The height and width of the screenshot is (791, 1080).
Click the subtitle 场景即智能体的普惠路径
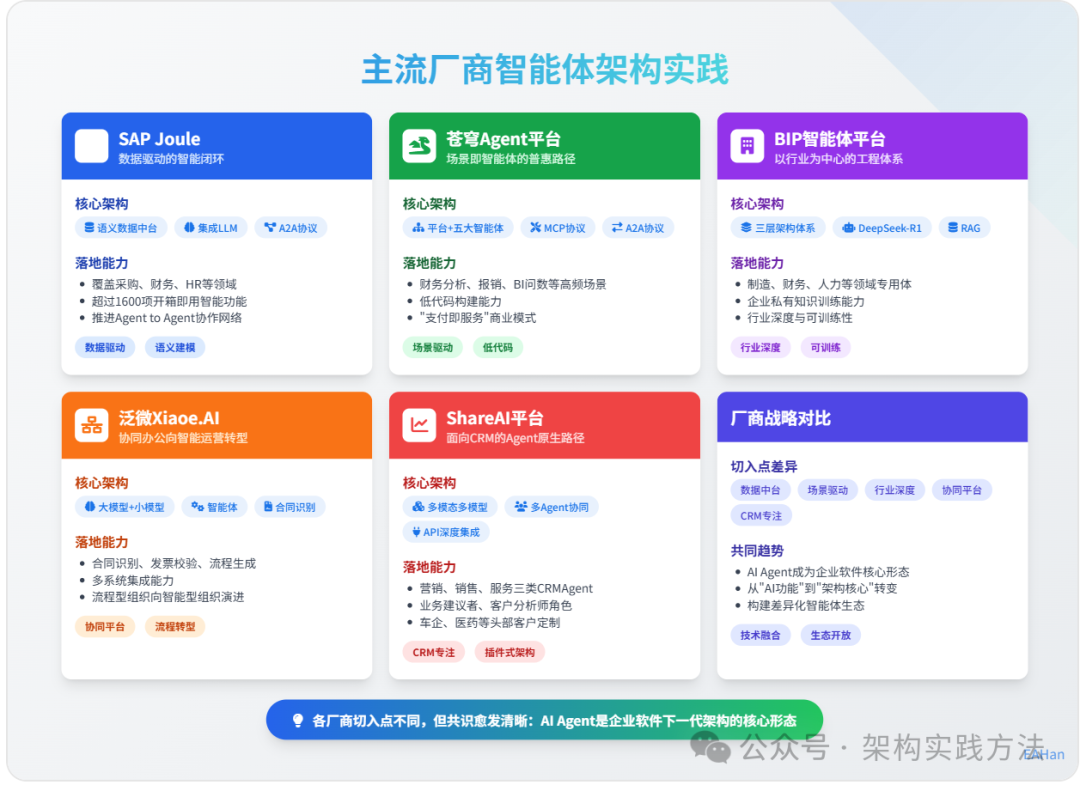click(x=511, y=159)
